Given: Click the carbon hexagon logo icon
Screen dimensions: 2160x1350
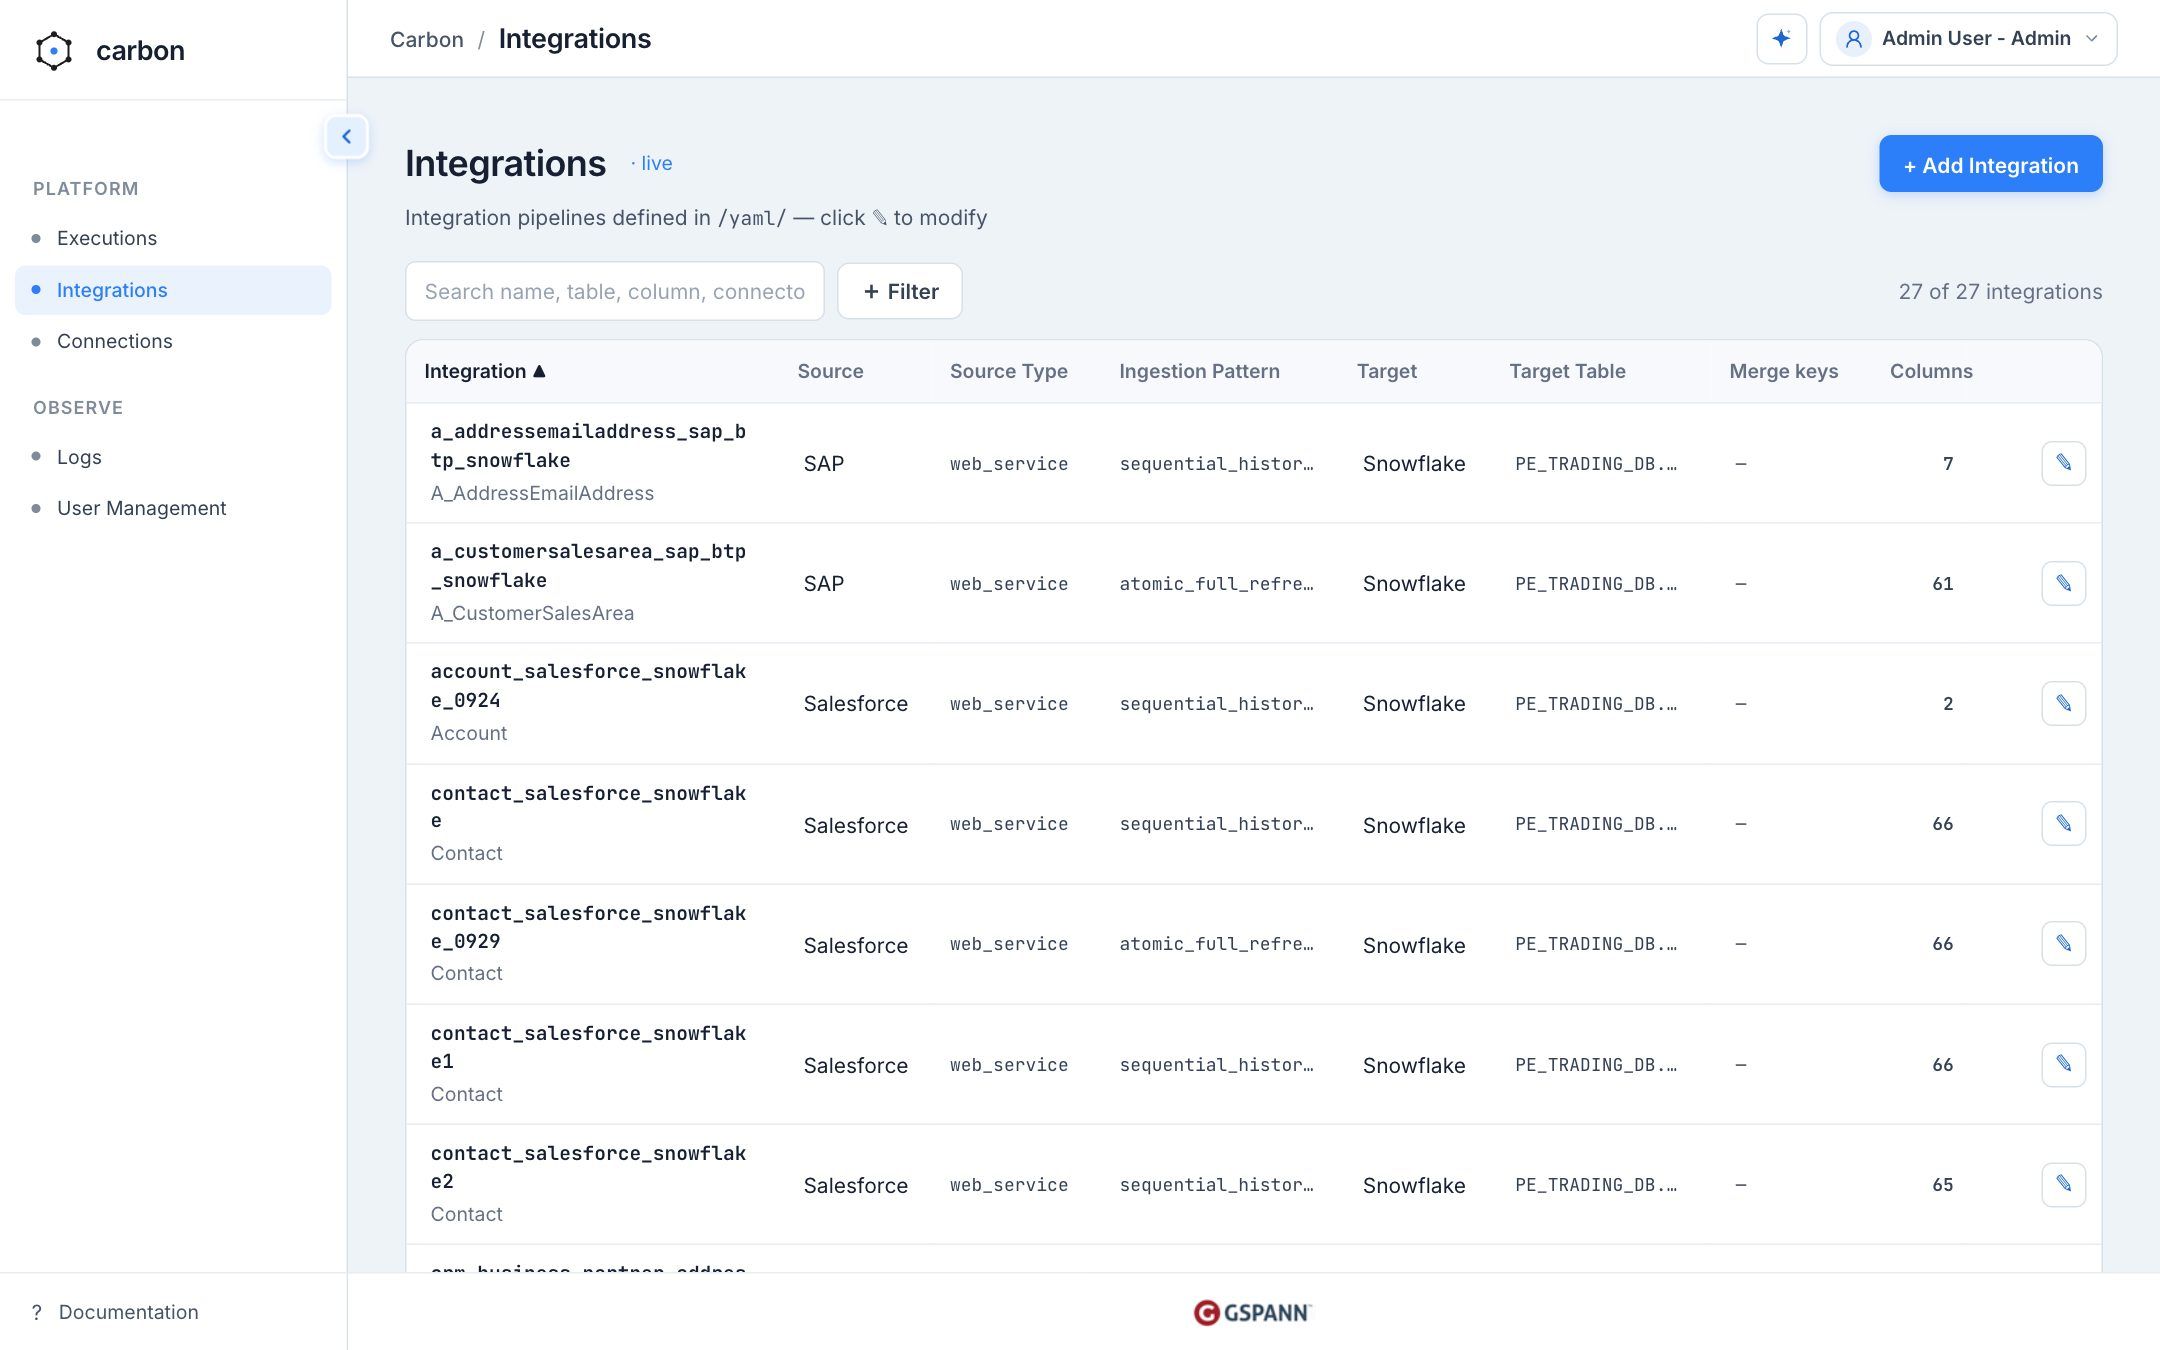Looking at the screenshot, I should [x=54, y=51].
